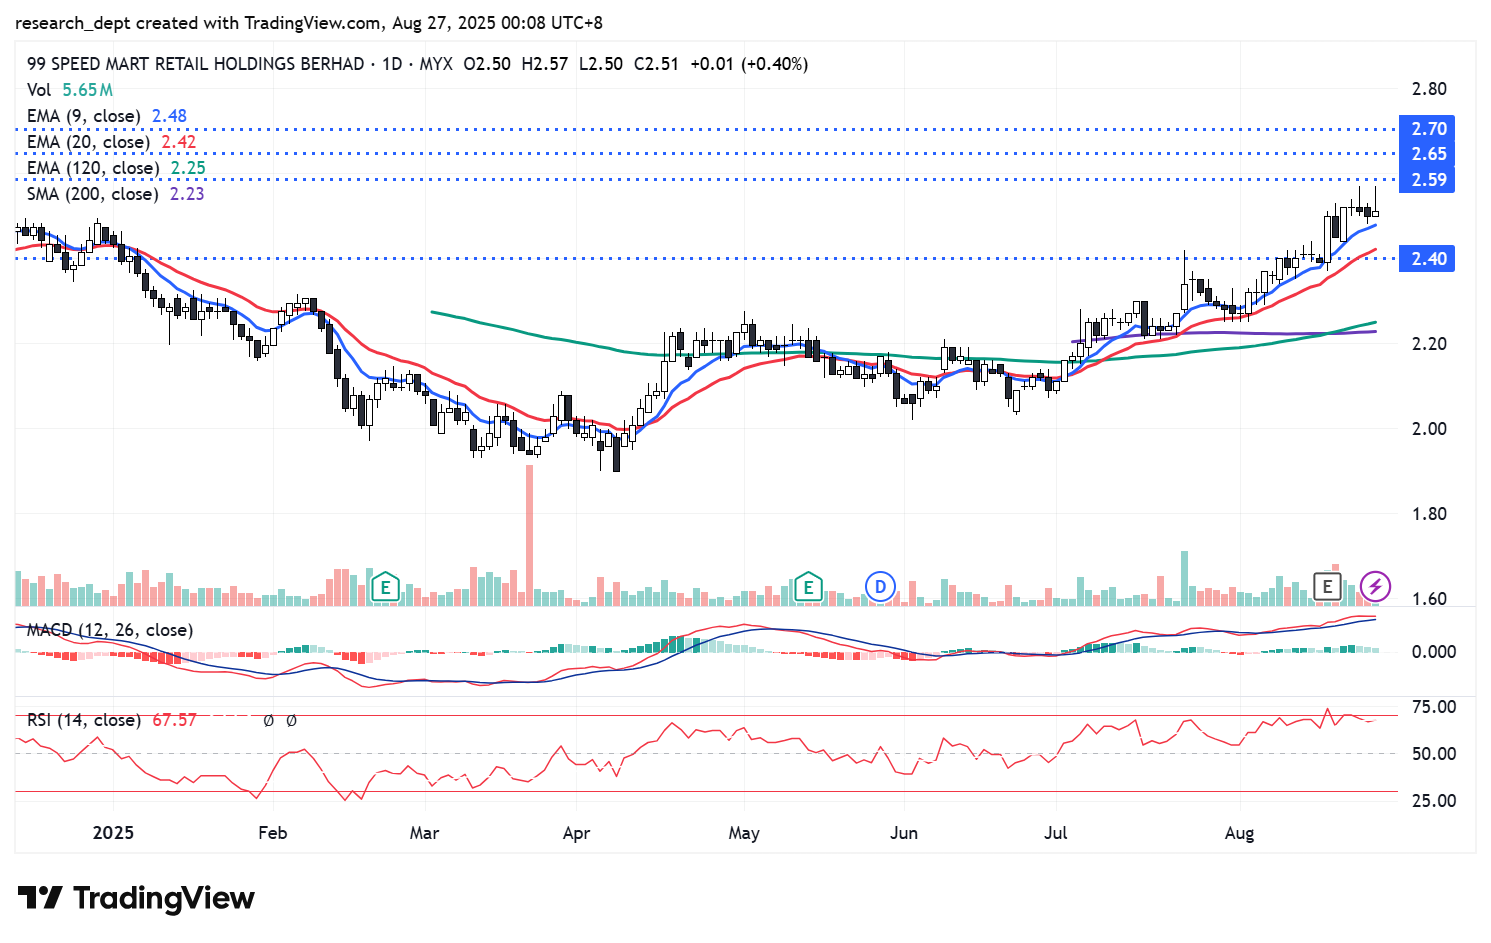Click the 1D timeframe label

pyautogui.click(x=392, y=64)
